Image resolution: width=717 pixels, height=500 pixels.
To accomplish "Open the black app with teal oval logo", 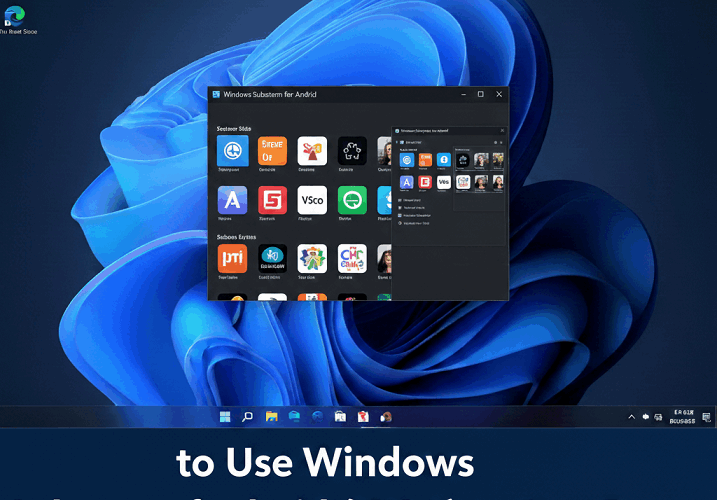I will 272,258.
